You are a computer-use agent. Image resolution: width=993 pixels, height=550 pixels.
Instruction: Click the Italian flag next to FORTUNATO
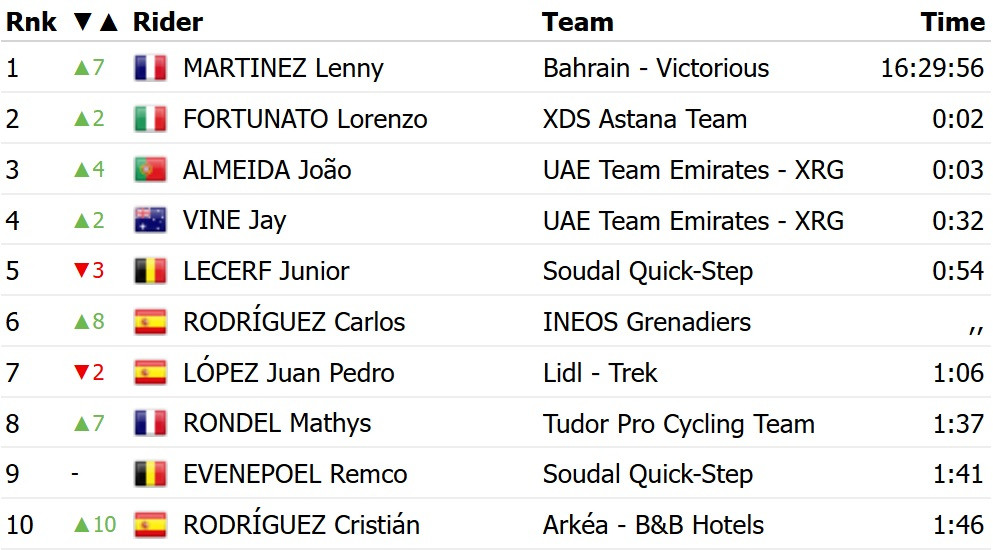[x=150, y=119]
